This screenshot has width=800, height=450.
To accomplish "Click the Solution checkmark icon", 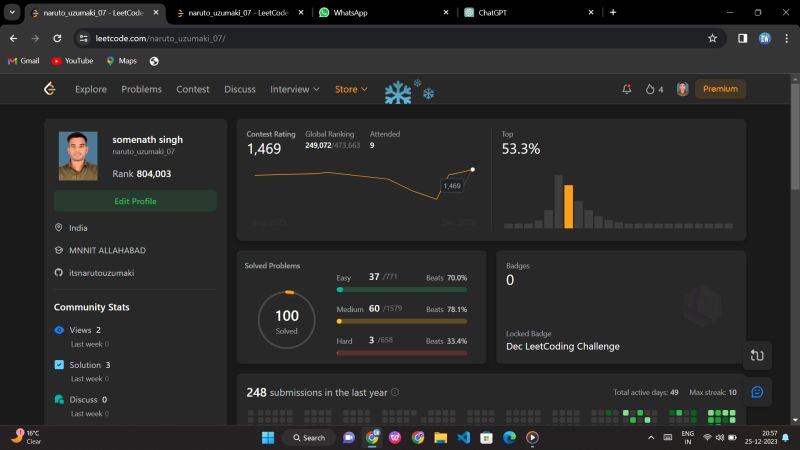I will tap(59, 364).
